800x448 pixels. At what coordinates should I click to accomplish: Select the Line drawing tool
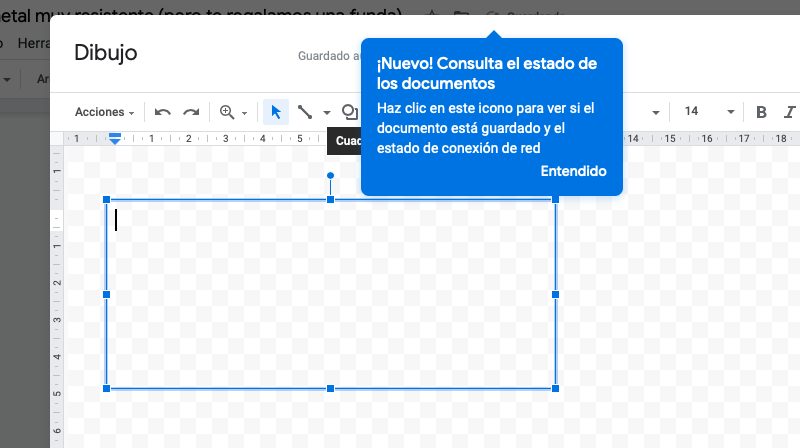tap(305, 112)
